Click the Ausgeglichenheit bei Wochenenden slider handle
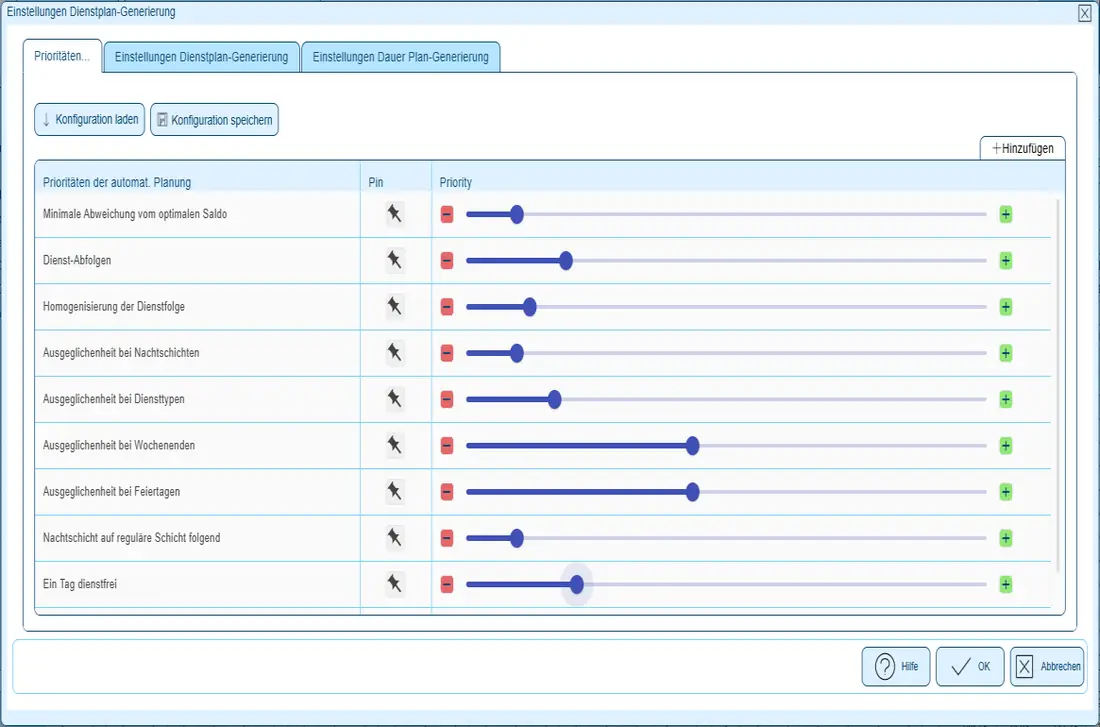The width and height of the screenshot is (1100, 727). [692, 446]
